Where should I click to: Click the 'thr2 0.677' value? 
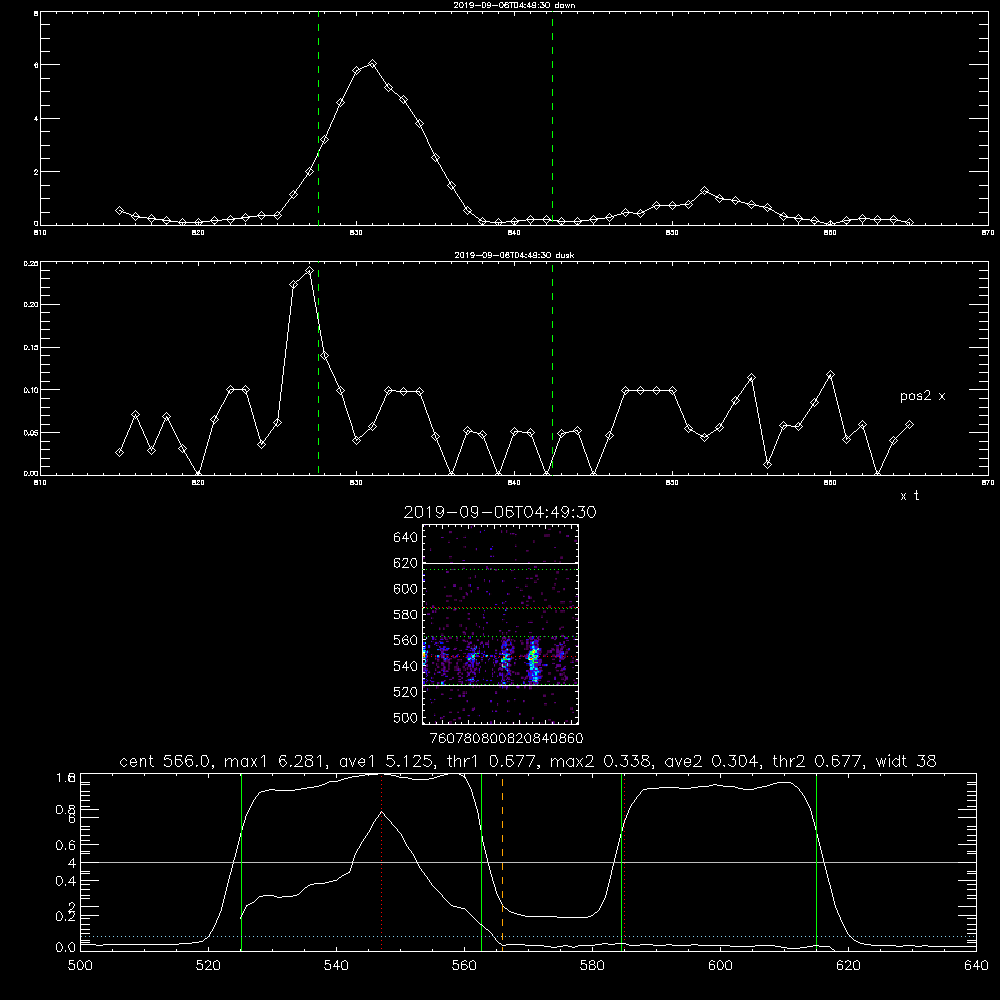click(818, 761)
